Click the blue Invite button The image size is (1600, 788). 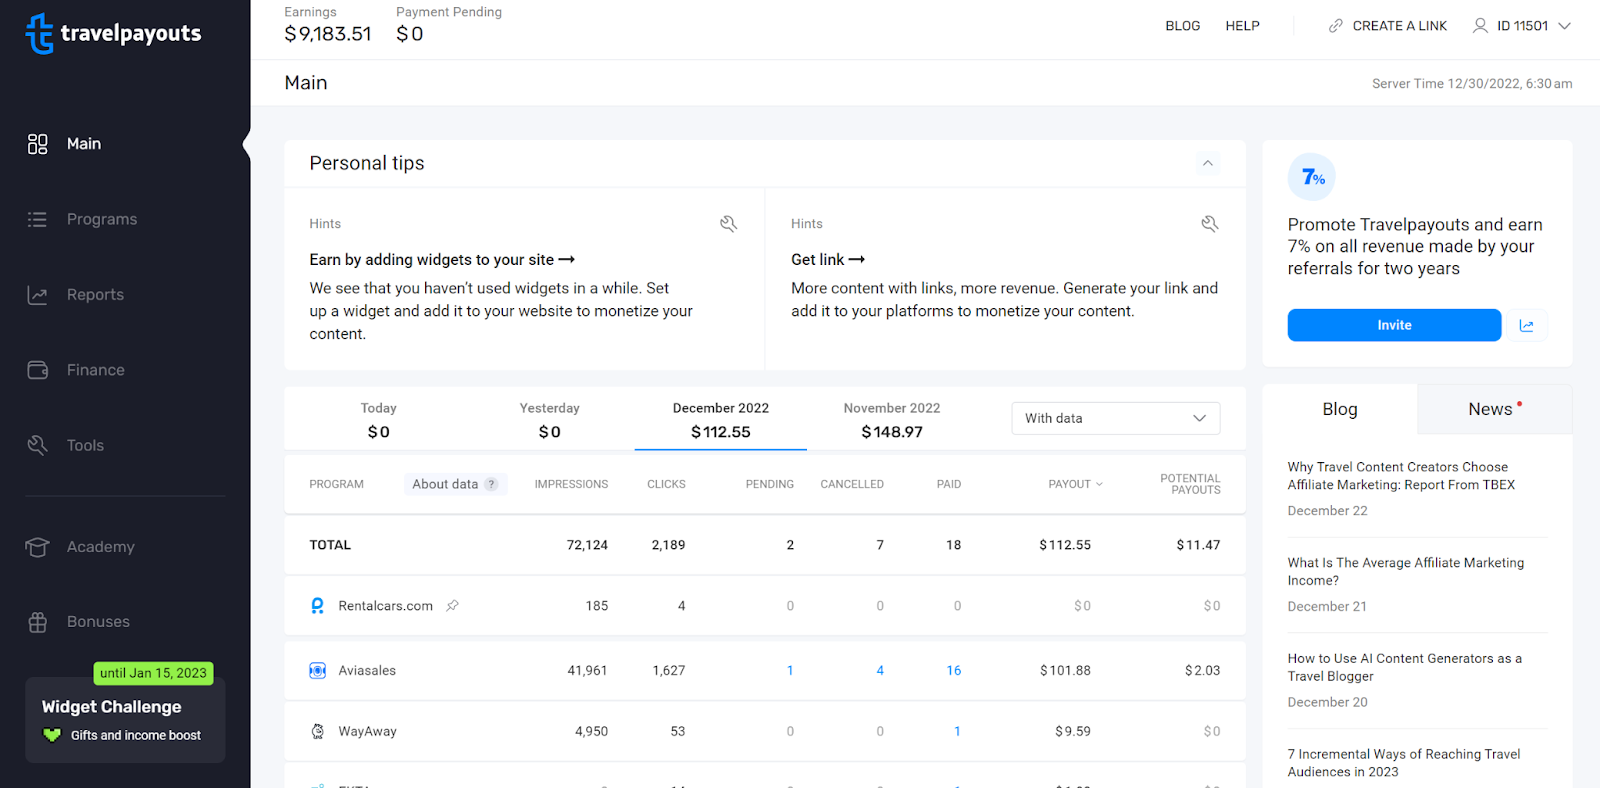click(1394, 325)
